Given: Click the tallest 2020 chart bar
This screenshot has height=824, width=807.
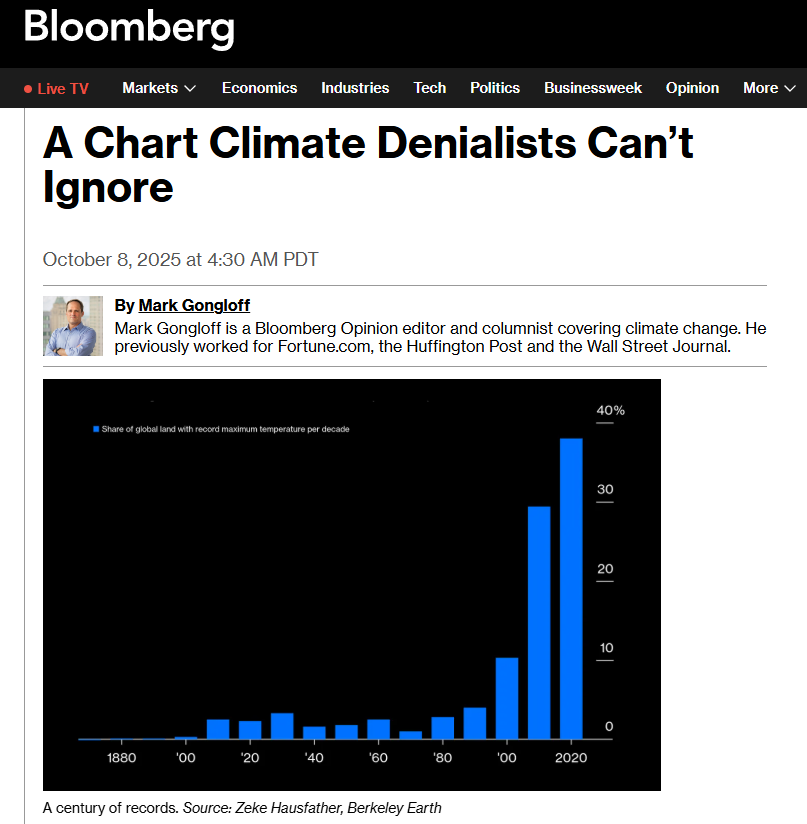Looking at the screenshot, I should click(571, 588).
